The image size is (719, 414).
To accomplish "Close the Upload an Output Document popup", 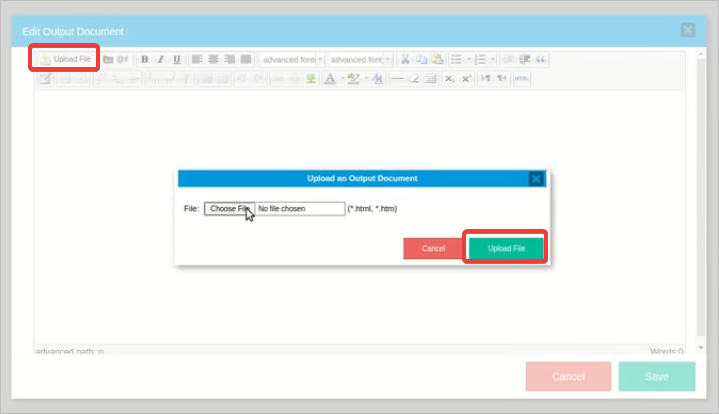I will coord(536,179).
